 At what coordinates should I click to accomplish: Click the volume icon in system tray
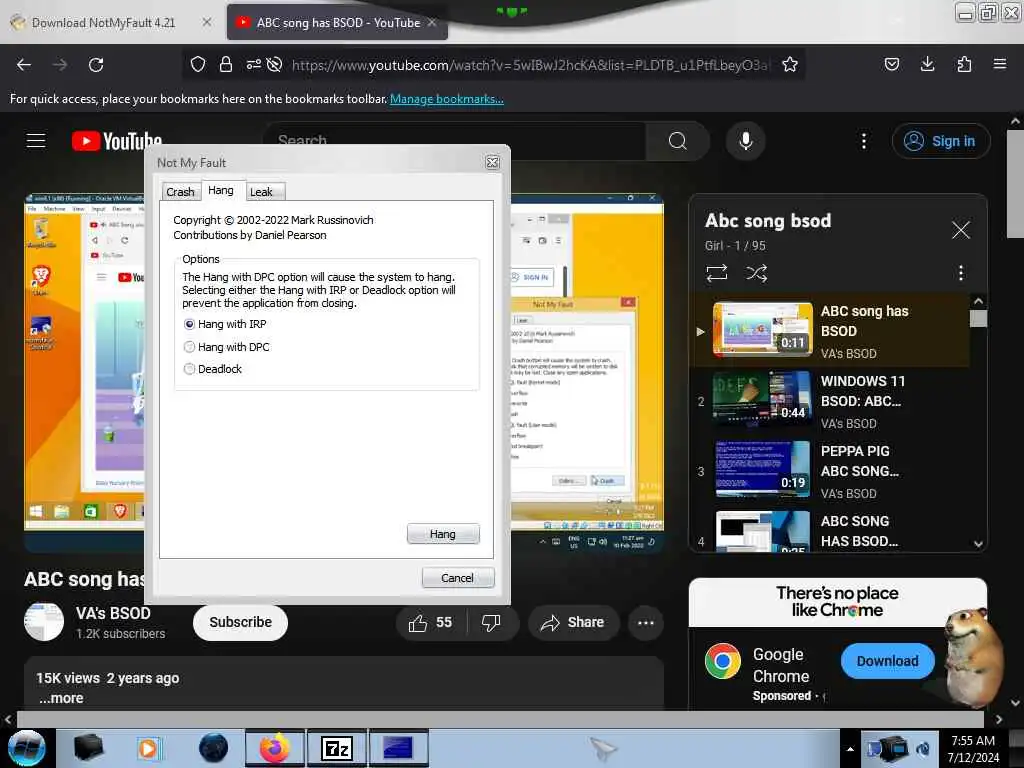tap(923, 749)
